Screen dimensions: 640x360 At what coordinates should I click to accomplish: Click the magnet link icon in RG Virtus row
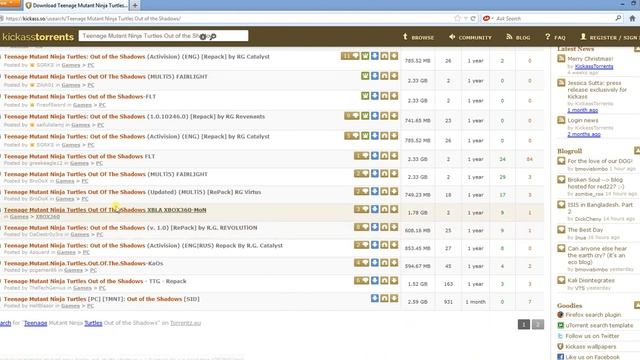[384, 191]
